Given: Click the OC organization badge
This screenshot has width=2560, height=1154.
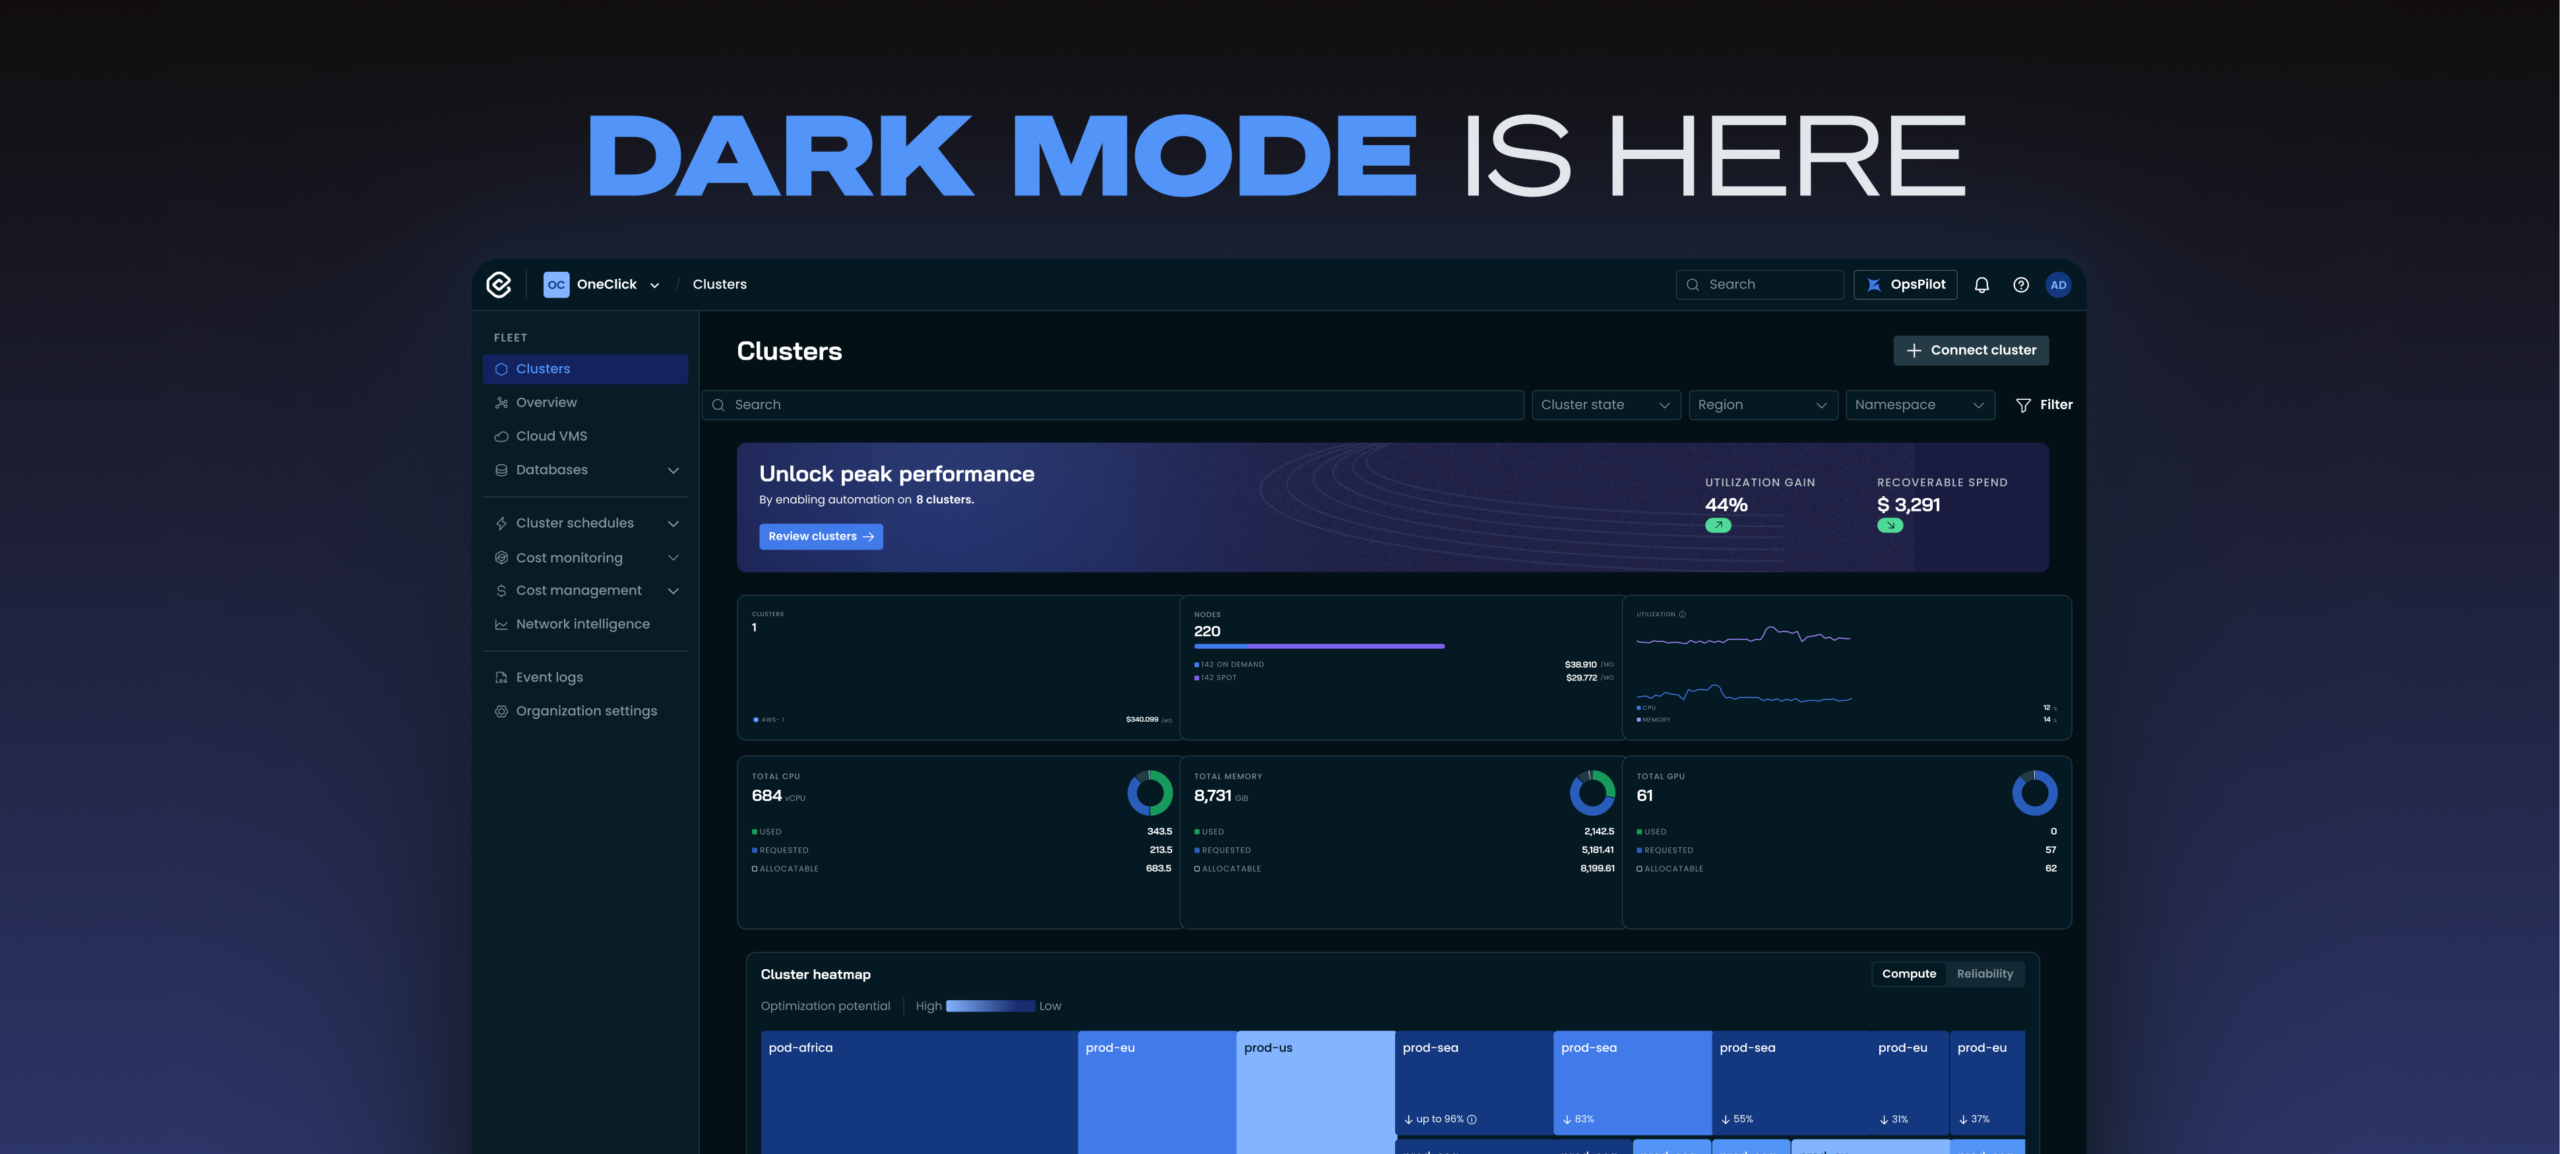Looking at the screenshot, I should click(556, 285).
